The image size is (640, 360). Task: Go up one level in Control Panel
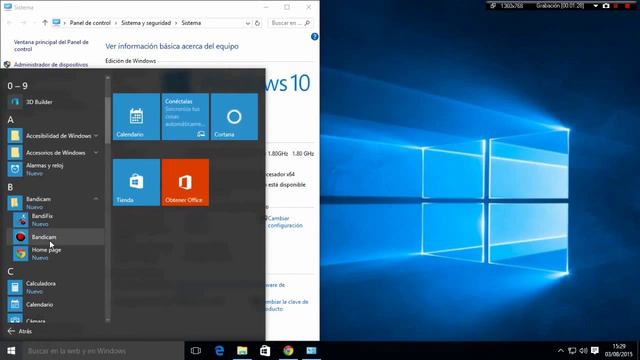tap(45, 23)
